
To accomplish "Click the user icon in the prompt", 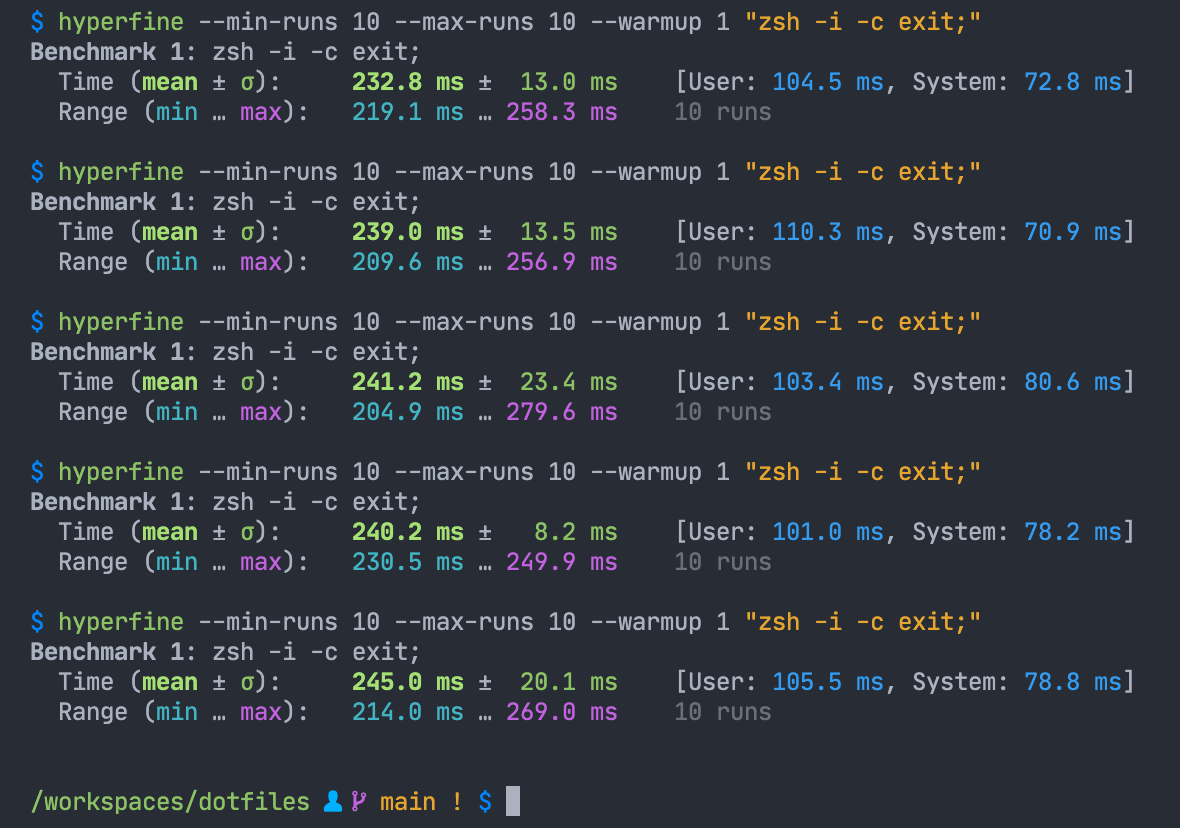I will (x=333, y=802).
